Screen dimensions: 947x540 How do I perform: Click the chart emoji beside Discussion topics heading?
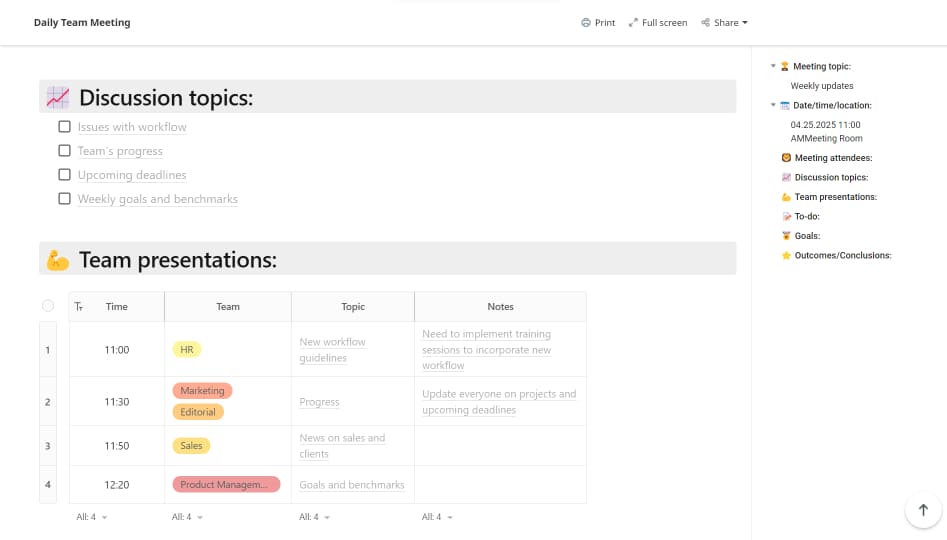[x=58, y=97]
